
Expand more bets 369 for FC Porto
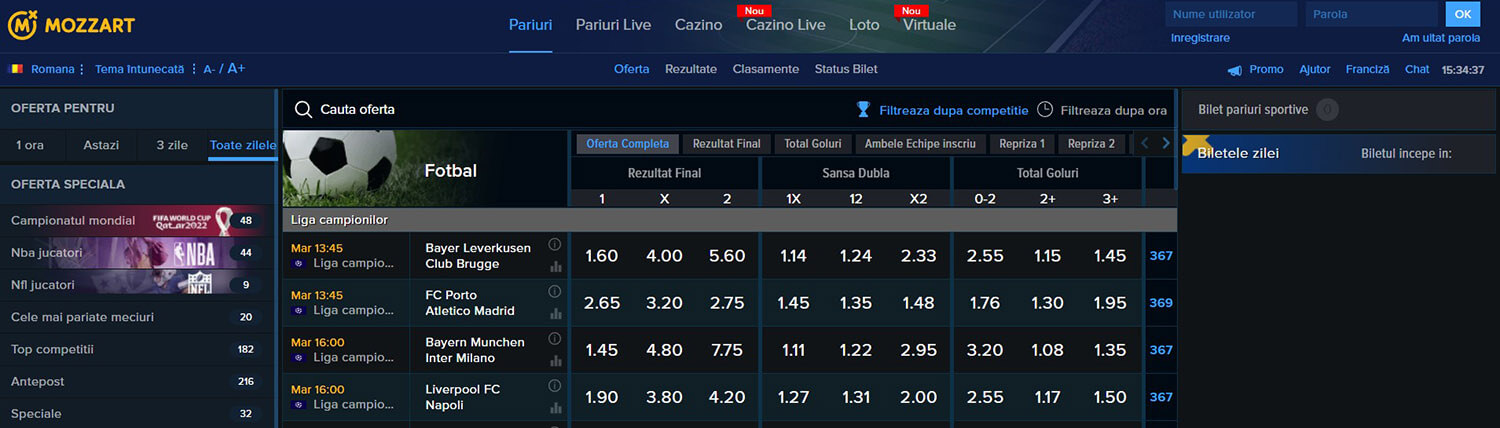1161,302
